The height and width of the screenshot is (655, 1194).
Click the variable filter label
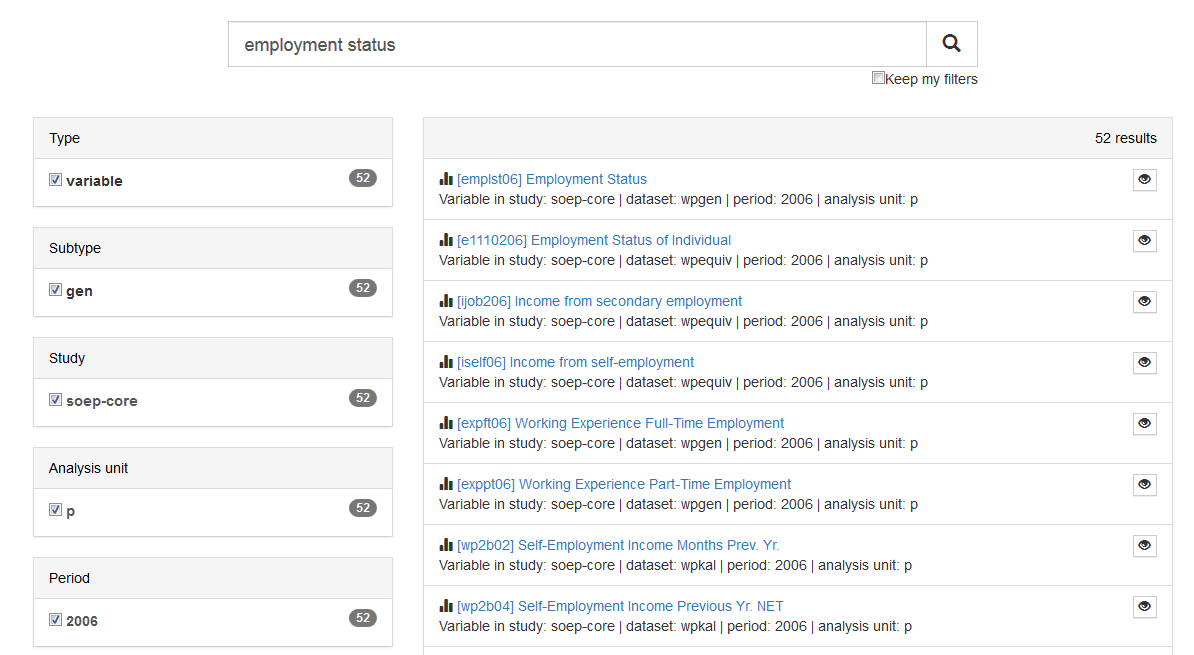coord(94,181)
